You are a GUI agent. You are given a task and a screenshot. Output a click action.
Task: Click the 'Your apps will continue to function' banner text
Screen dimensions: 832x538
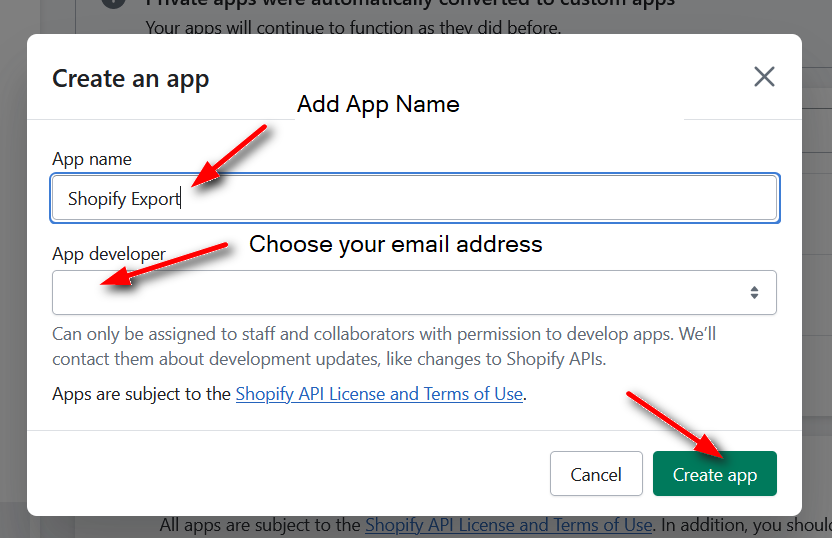tap(353, 27)
